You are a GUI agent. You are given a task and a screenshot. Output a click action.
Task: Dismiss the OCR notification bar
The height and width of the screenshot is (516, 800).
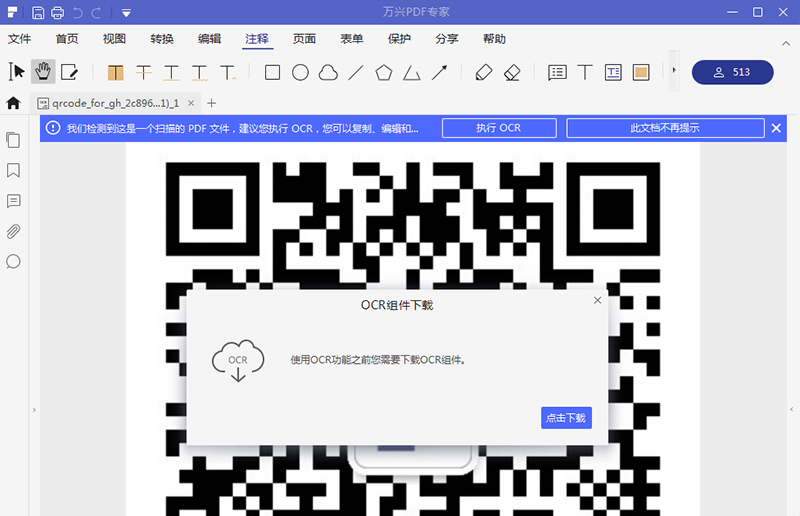tap(776, 128)
